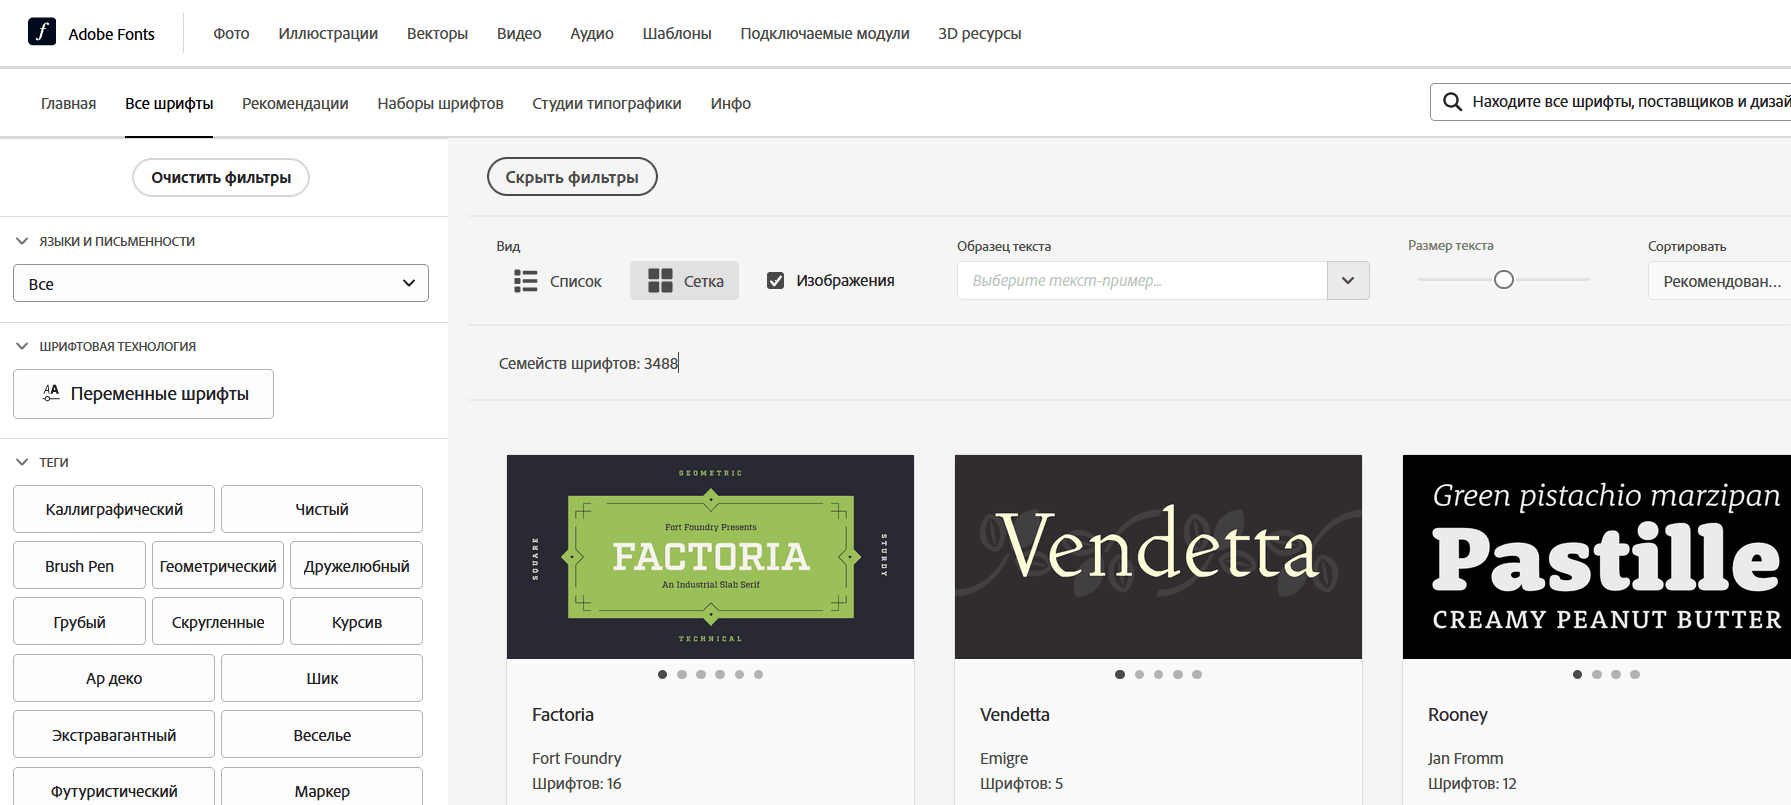Toggle the Чистый tag

(x=322, y=509)
